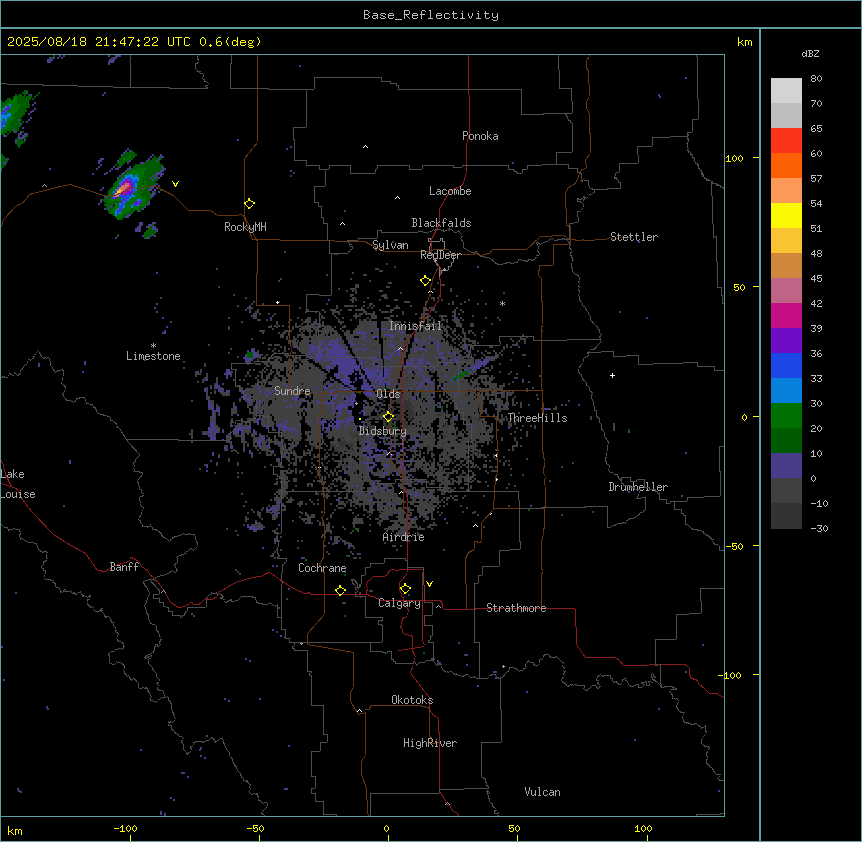Click the 80 value on the dBZ scale
The image size is (862, 842).
point(816,79)
